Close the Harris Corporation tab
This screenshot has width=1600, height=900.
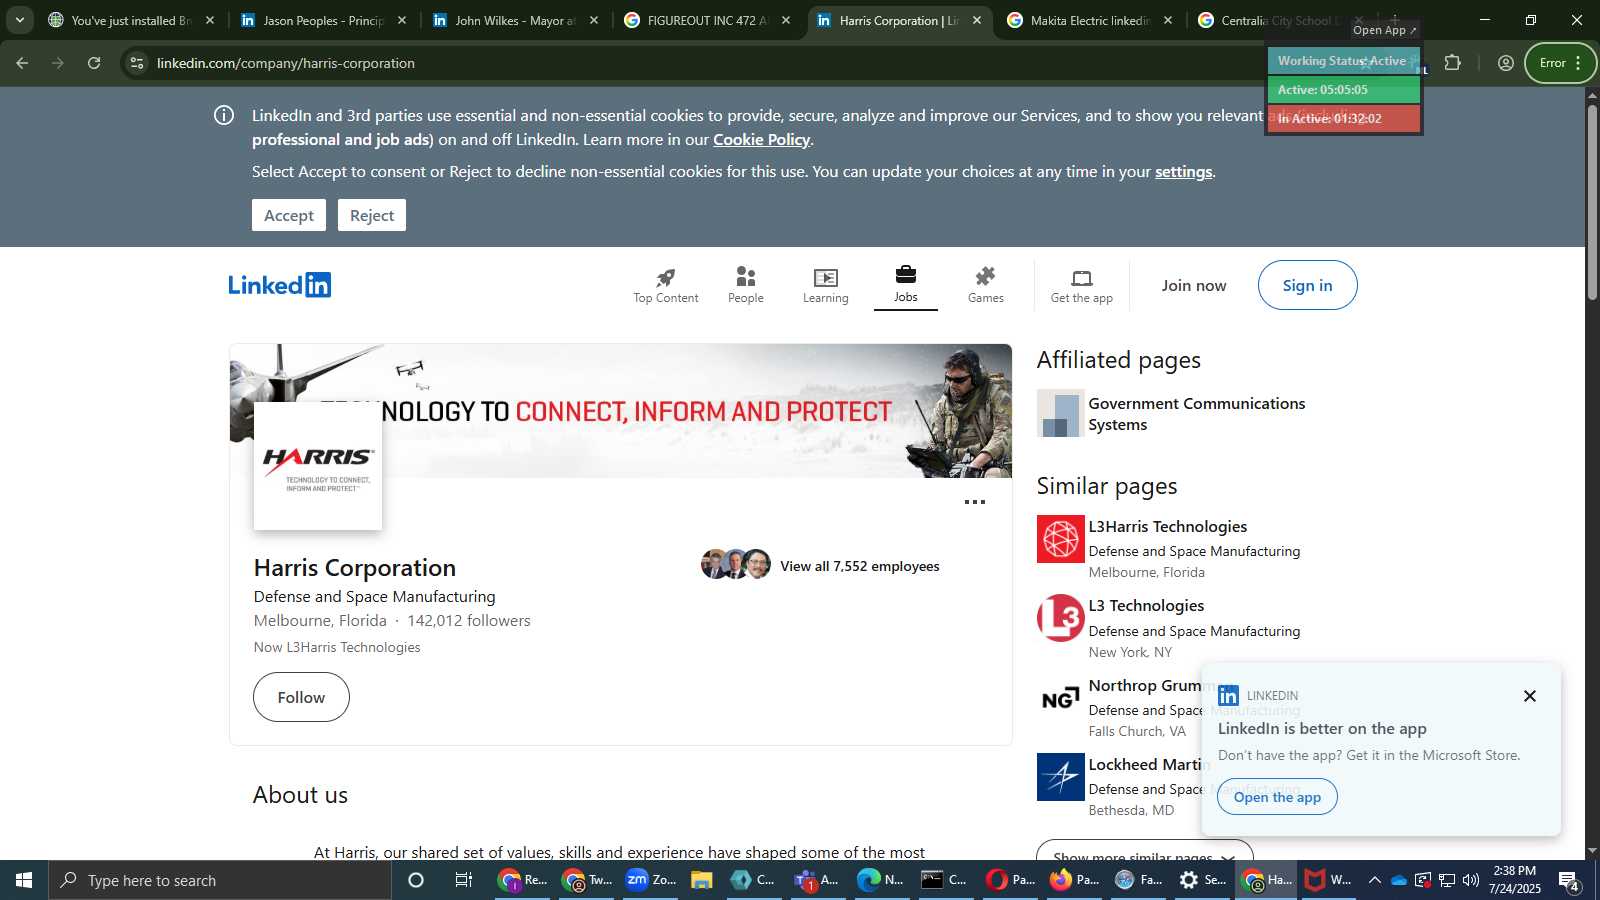(x=977, y=20)
